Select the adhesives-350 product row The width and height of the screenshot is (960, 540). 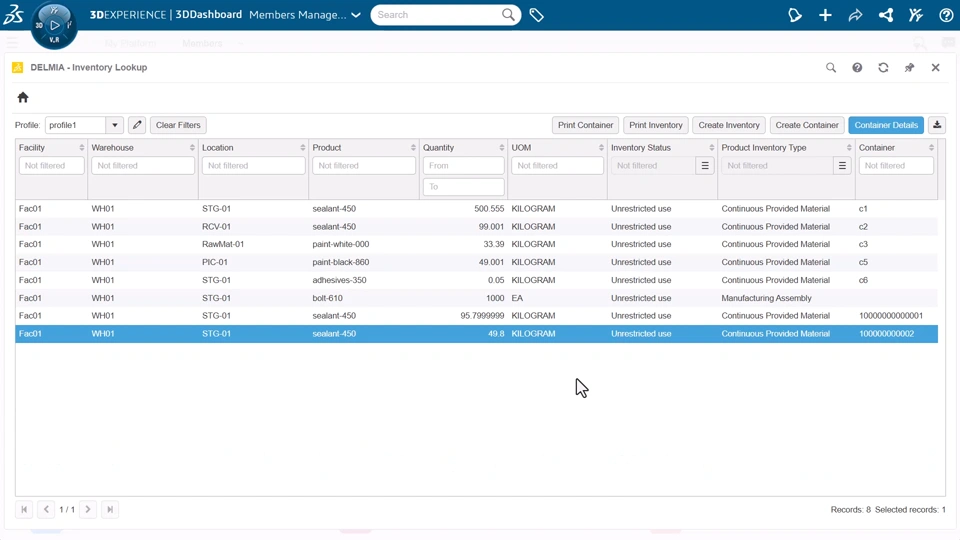click(476, 280)
